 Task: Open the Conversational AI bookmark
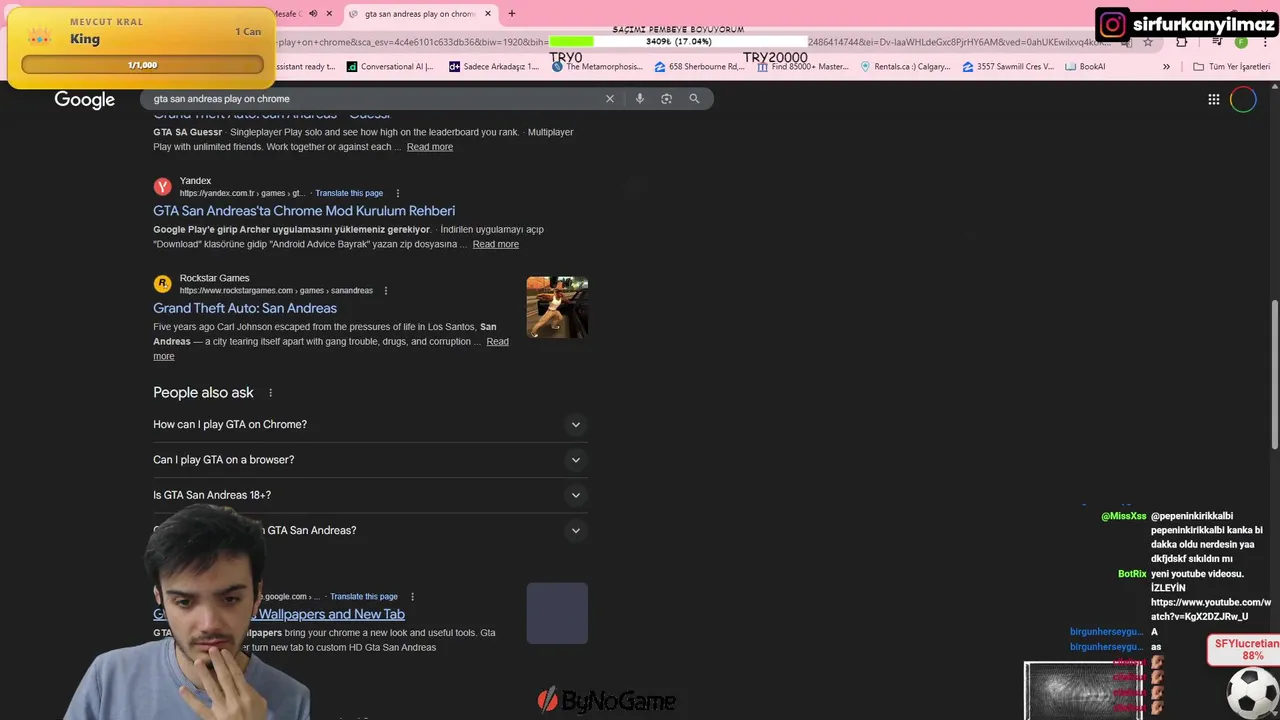[x=390, y=67]
